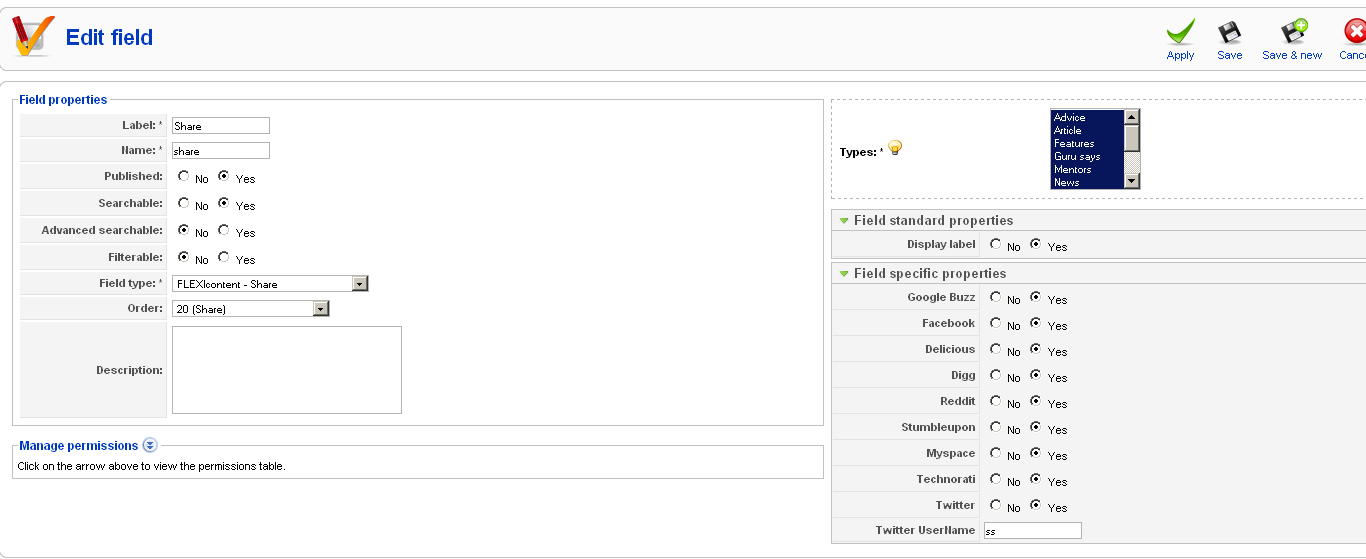Open the Order dropdown
The image size is (1366, 559).
tap(320, 309)
